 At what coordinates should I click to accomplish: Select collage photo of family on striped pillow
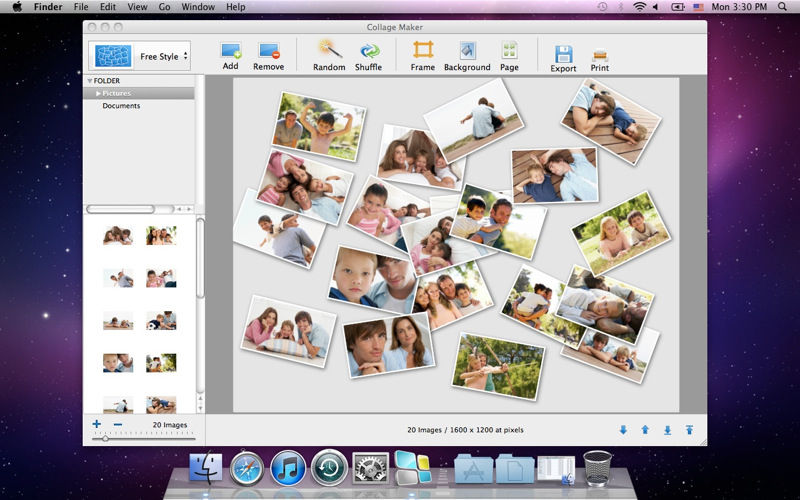289,331
